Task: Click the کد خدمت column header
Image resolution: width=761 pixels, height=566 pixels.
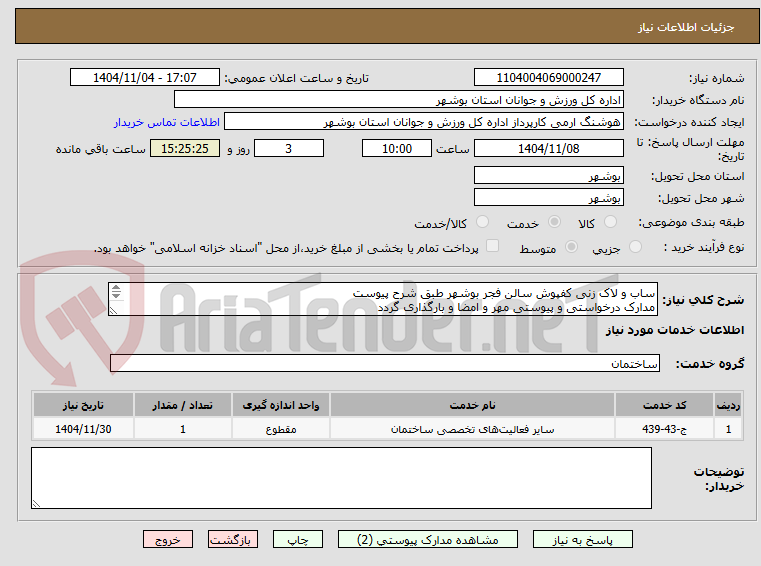Action: pos(664,405)
